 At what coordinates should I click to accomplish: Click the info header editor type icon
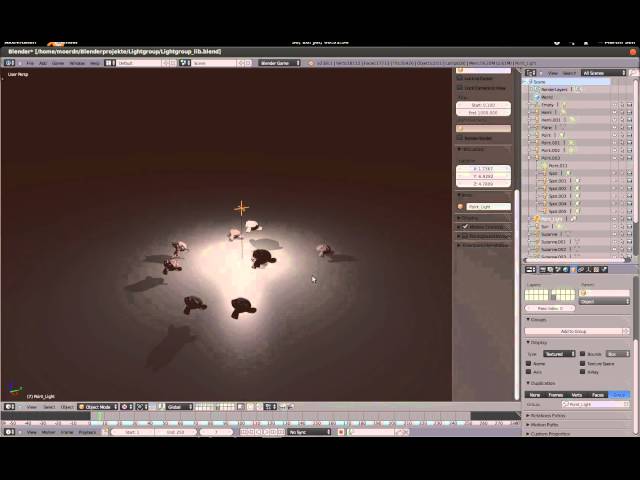(x=10, y=63)
